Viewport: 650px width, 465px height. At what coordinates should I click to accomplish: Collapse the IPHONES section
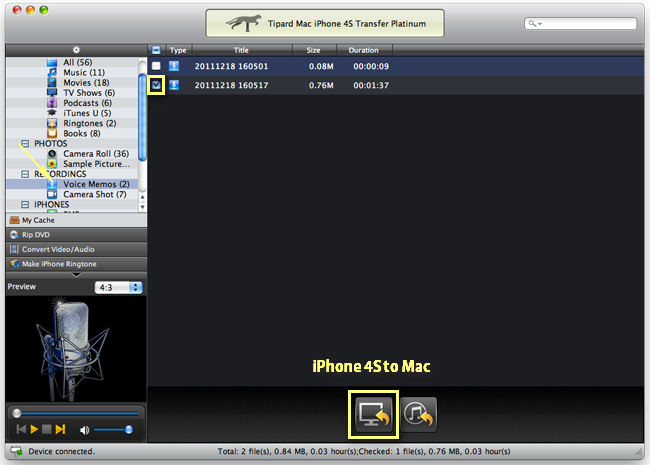(x=25, y=205)
